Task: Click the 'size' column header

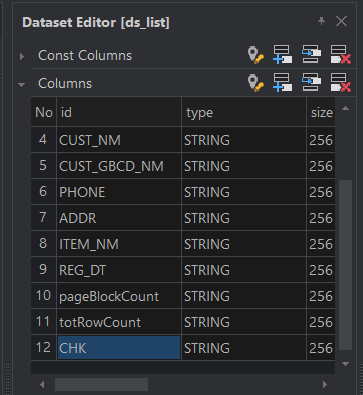Action: tap(321, 112)
